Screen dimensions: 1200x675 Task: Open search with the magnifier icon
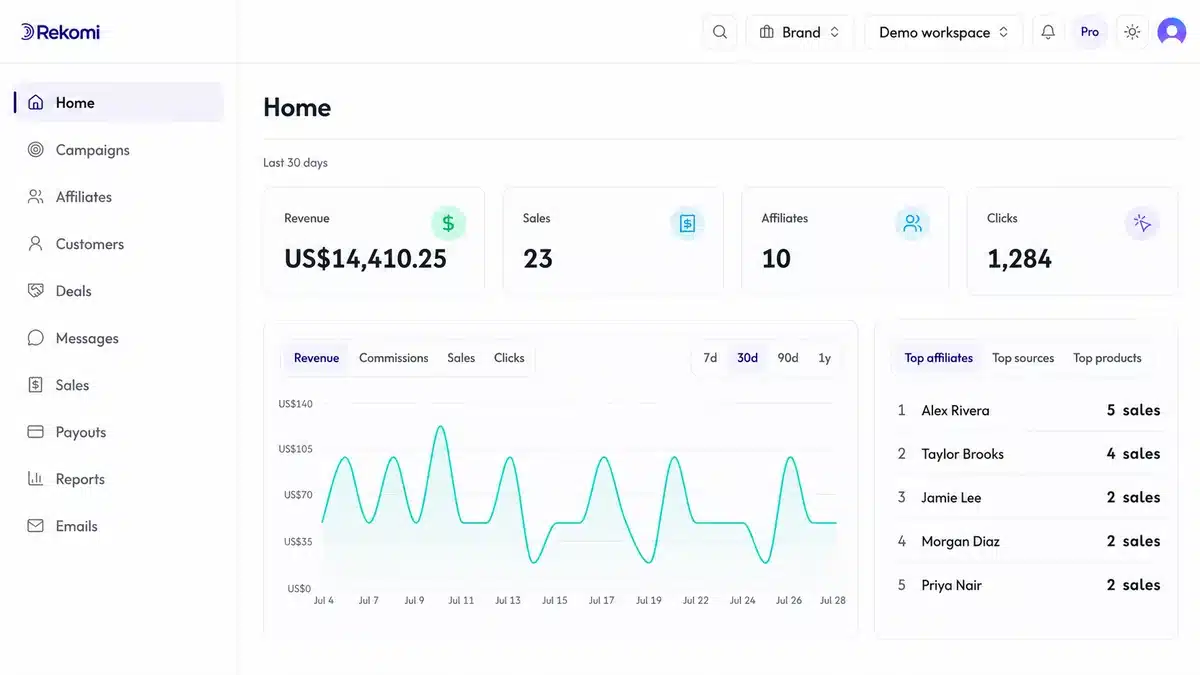click(720, 32)
